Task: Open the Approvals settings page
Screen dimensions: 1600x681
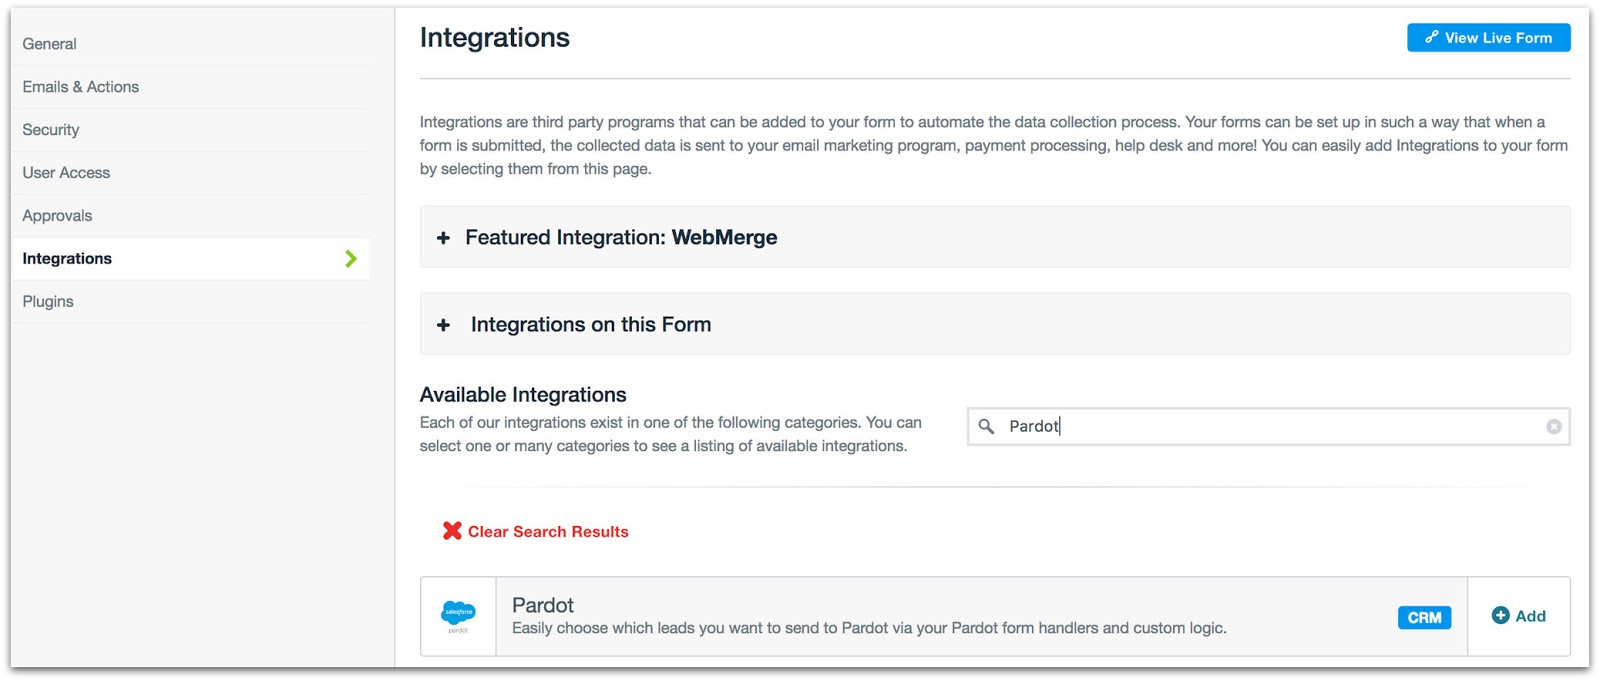Action: (57, 215)
